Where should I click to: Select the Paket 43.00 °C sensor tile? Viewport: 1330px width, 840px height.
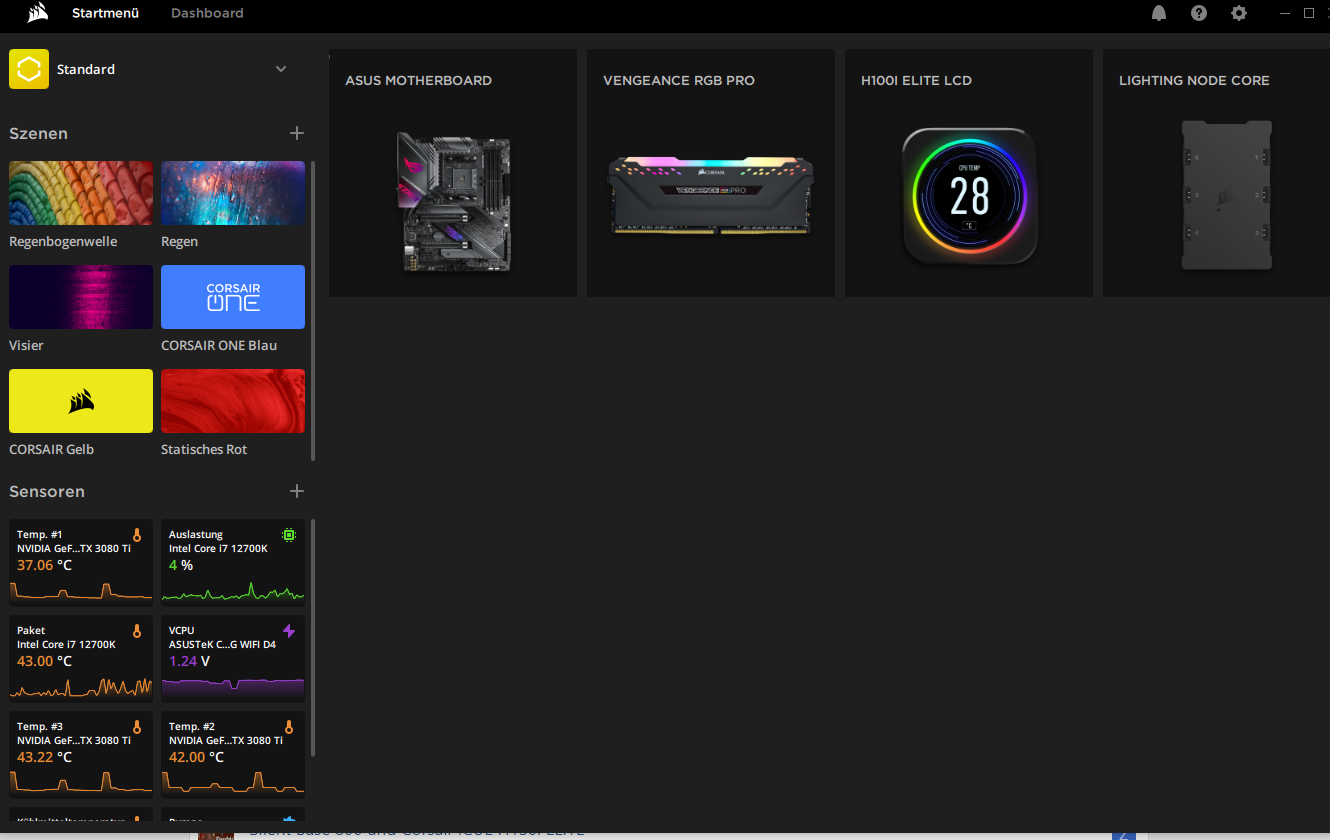(x=81, y=659)
